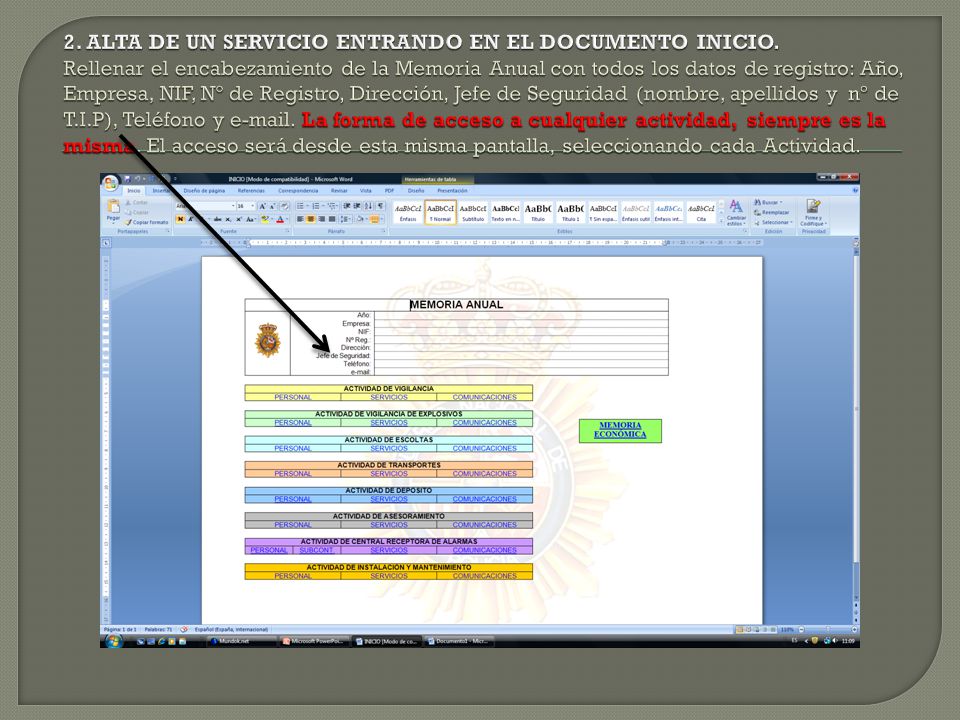Toggle italic formatting K button
960x720 pixels.
coord(190,219)
